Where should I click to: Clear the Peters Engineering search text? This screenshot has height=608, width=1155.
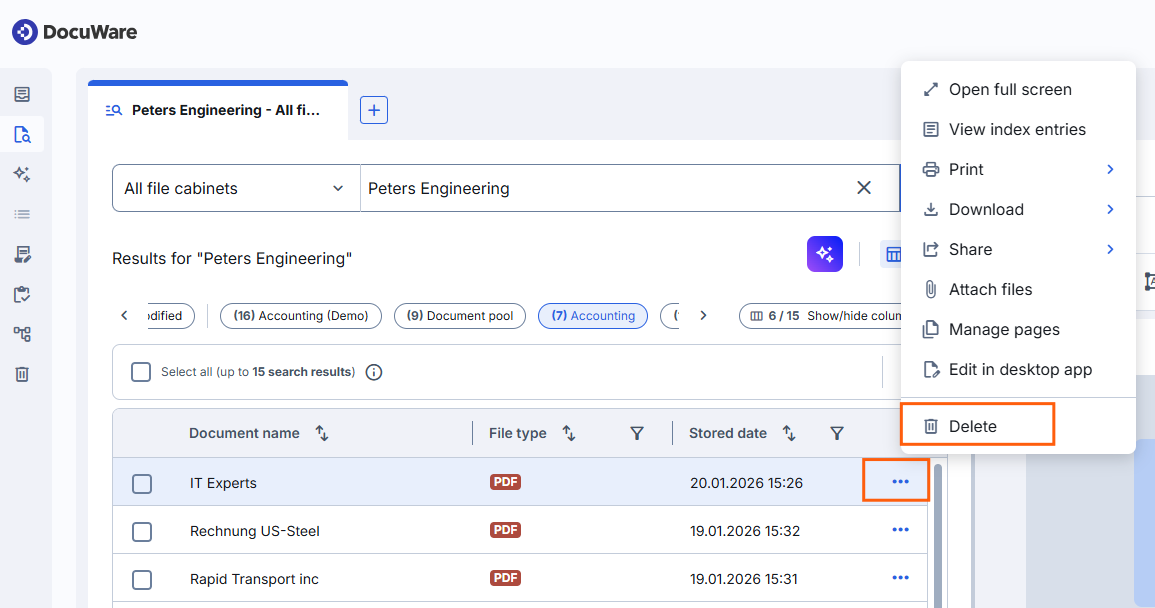(x=864, y=188)
